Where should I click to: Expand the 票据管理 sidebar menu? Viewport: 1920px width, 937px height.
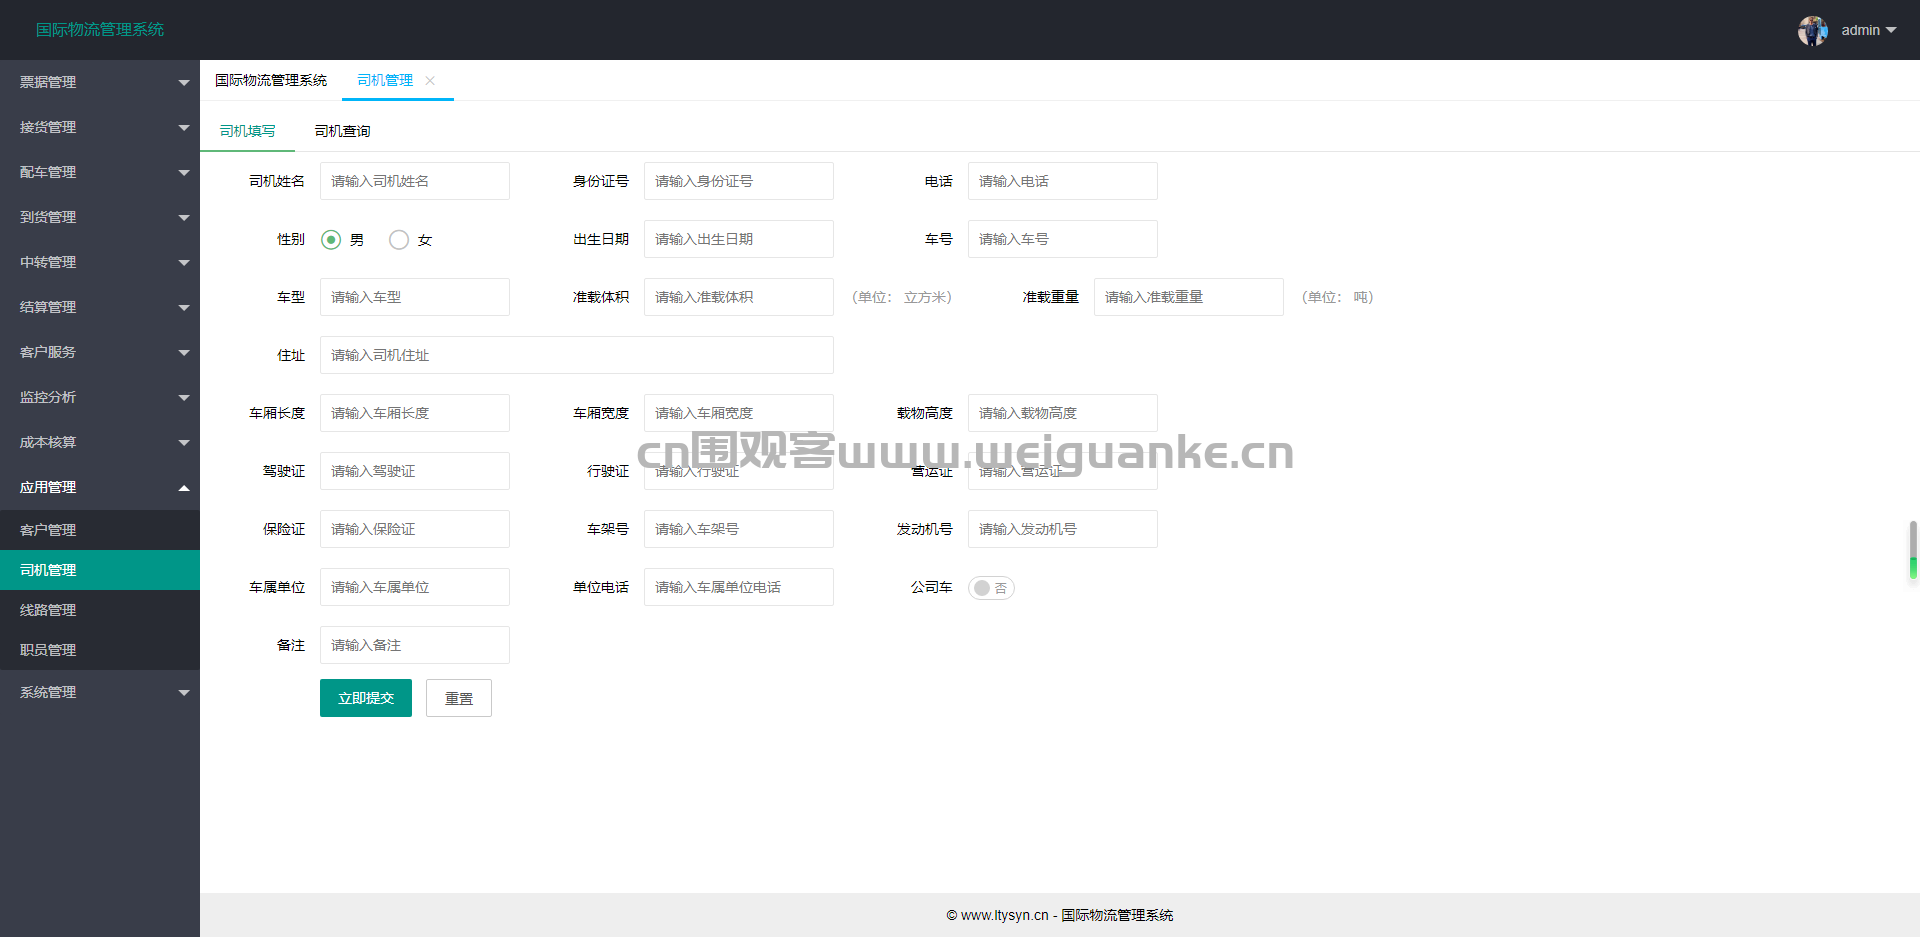pyautogui.click(x=100, y=82)
